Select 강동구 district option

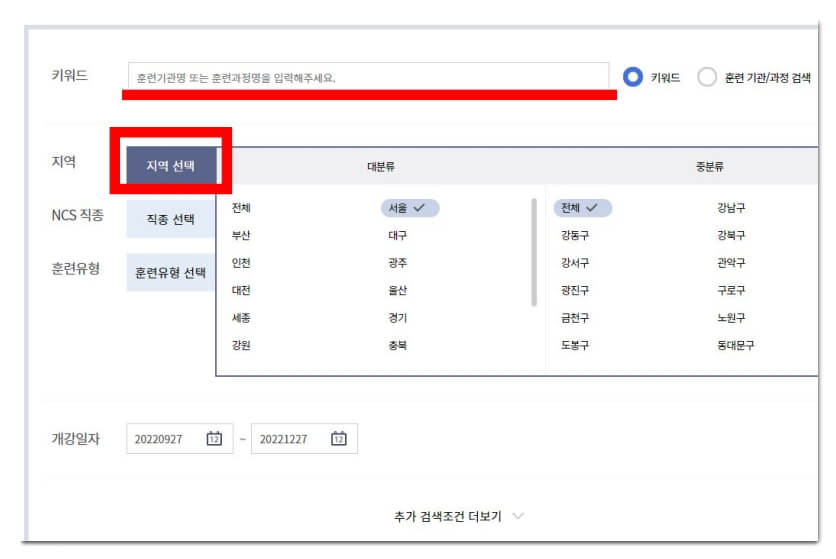[575, 235]
